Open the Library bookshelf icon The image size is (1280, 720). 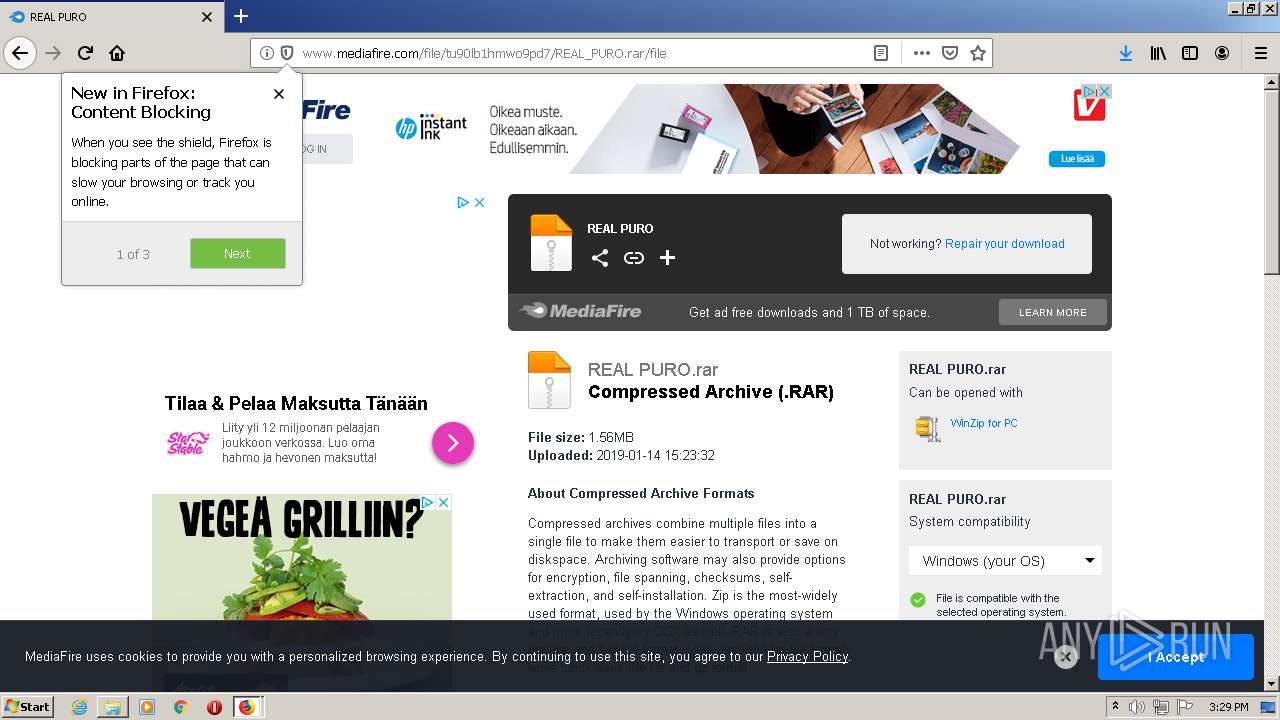(x=1158, y=53)
